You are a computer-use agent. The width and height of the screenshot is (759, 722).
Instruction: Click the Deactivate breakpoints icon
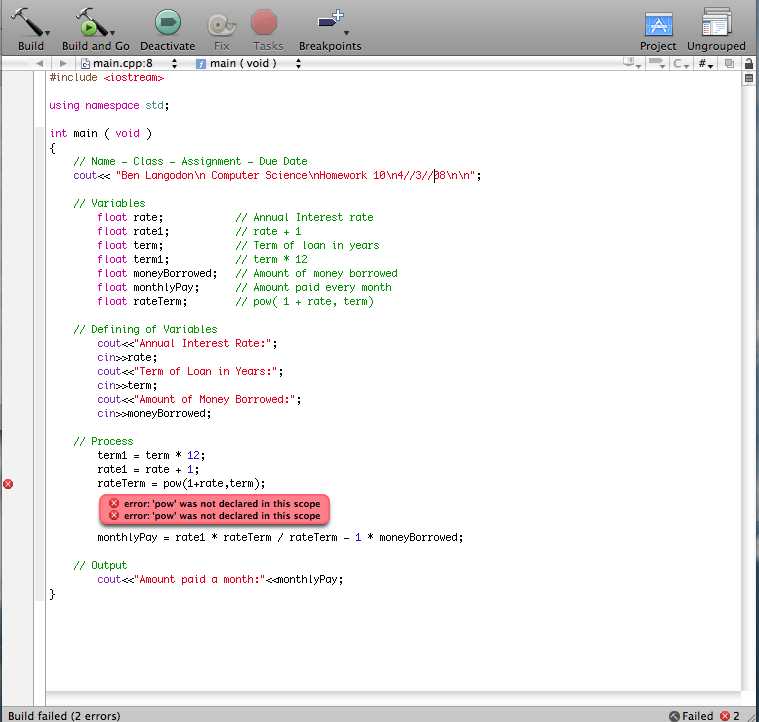[167, 23]
